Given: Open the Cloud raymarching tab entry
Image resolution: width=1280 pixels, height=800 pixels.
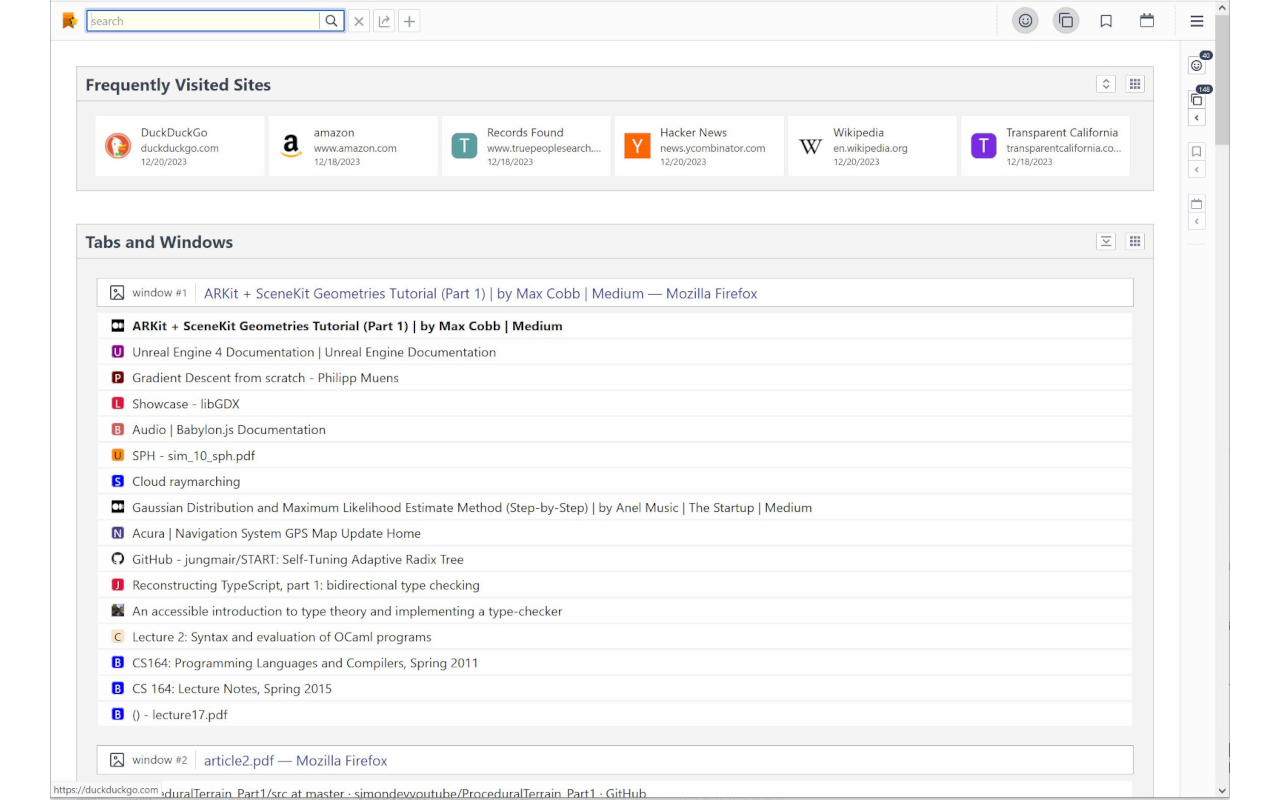Looking at the screenshot, I should (186, 481).
